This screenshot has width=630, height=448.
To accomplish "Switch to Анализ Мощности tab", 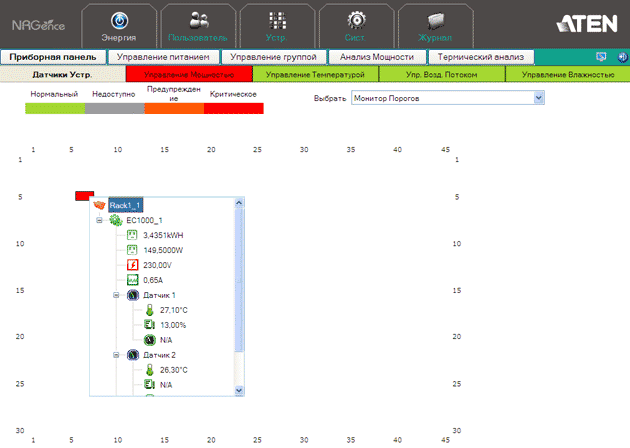I will coord(377,57).
